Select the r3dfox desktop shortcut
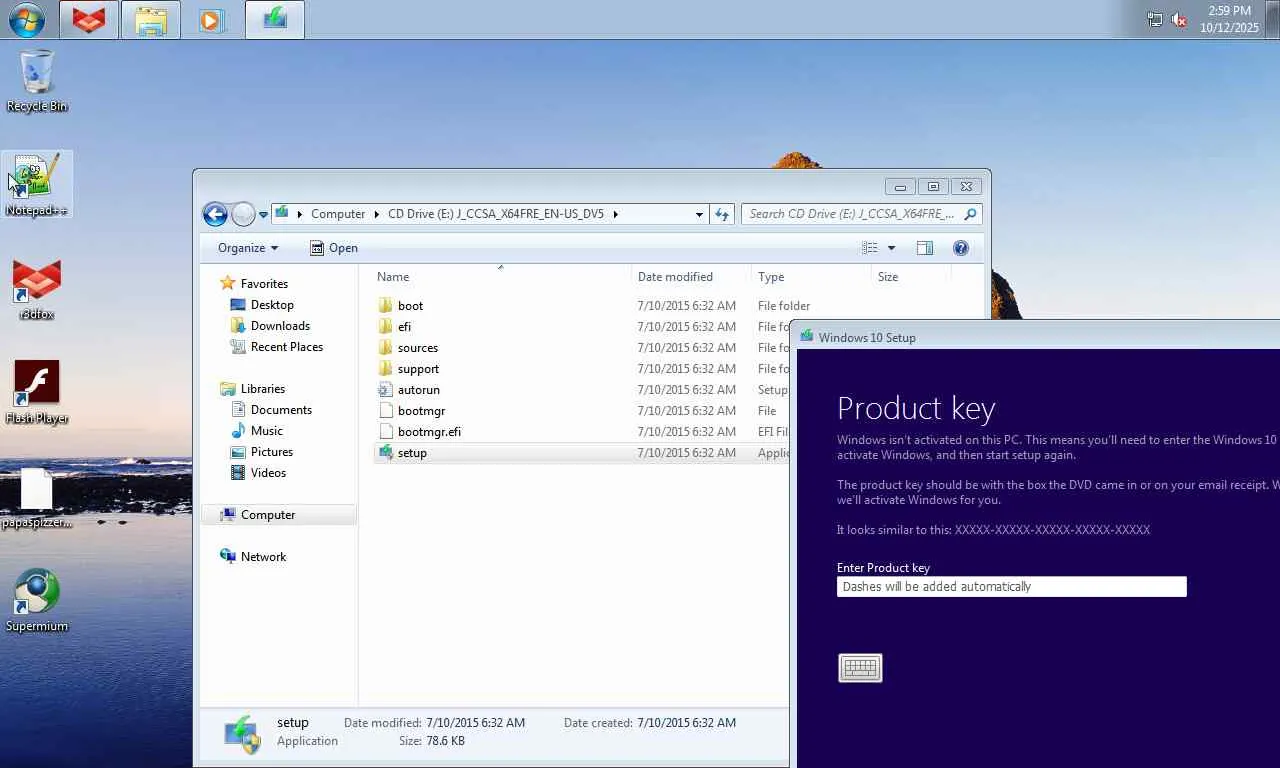The image size is (1280, 768). (x=37, y=290)
